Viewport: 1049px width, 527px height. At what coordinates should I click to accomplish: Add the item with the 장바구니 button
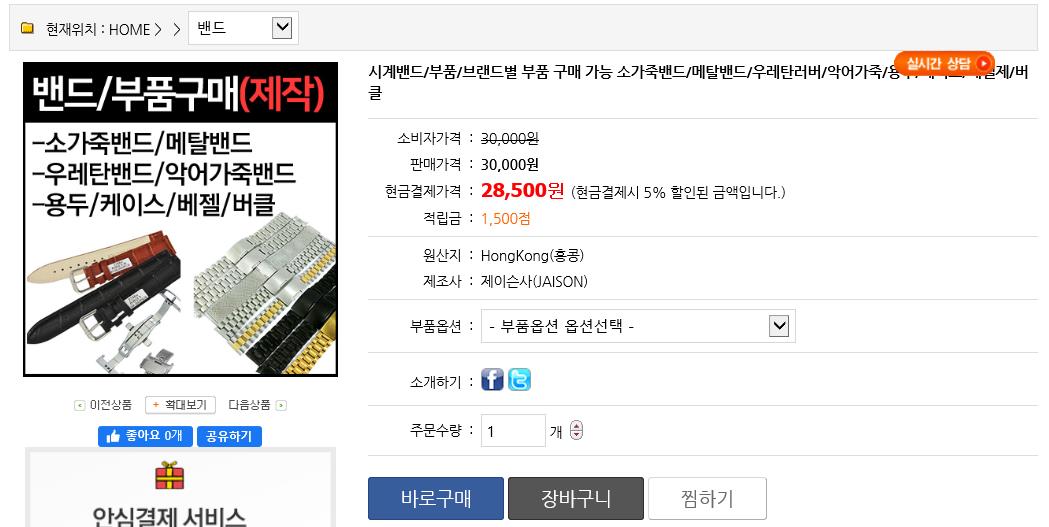click(575, 498)
